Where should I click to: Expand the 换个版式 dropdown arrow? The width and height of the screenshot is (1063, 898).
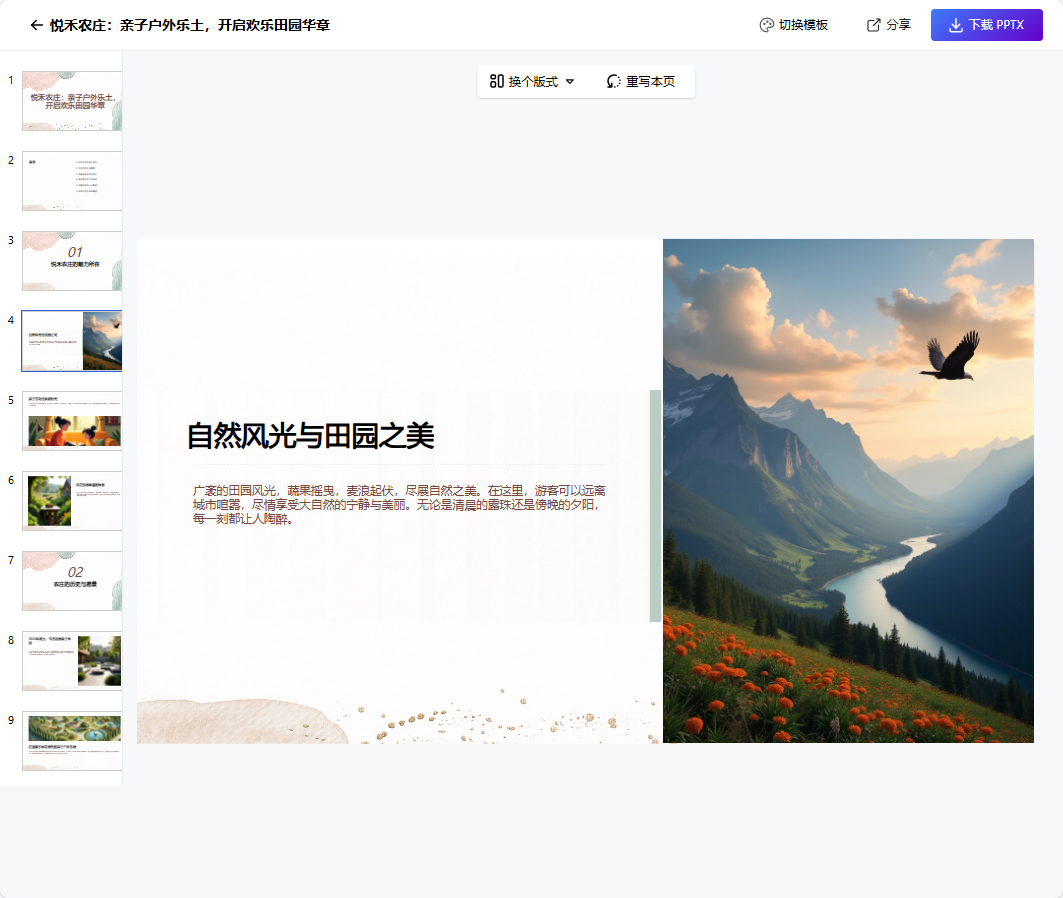click(570, 82)
